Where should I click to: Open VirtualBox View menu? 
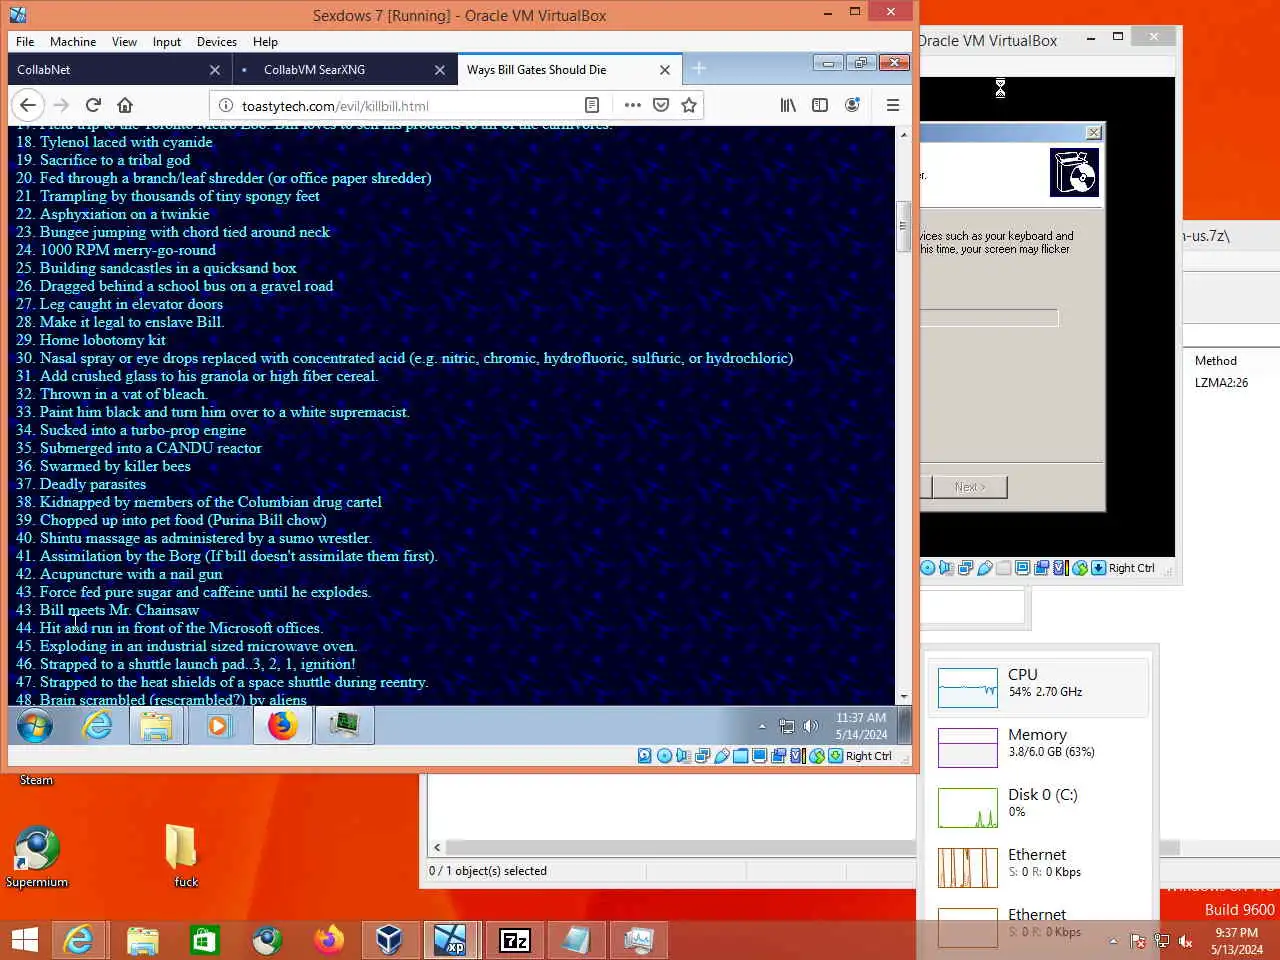pos(124,42)
